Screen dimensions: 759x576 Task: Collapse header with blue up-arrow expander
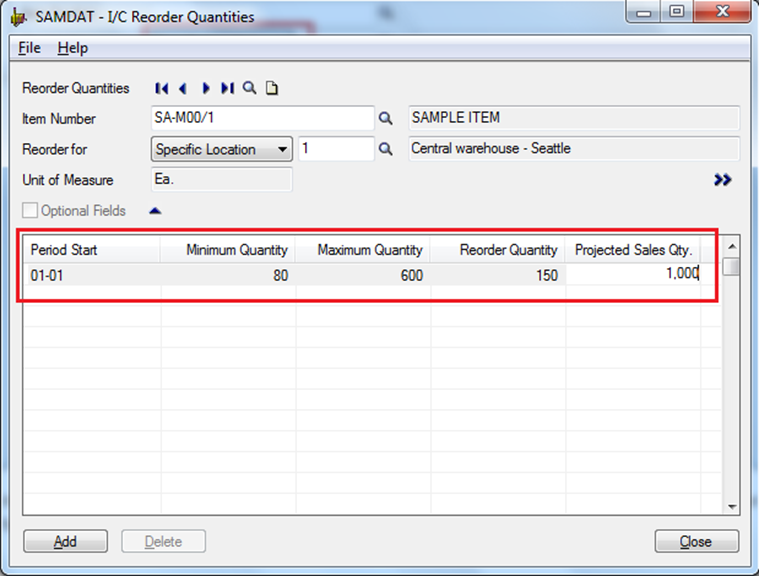tap(155, 211)
